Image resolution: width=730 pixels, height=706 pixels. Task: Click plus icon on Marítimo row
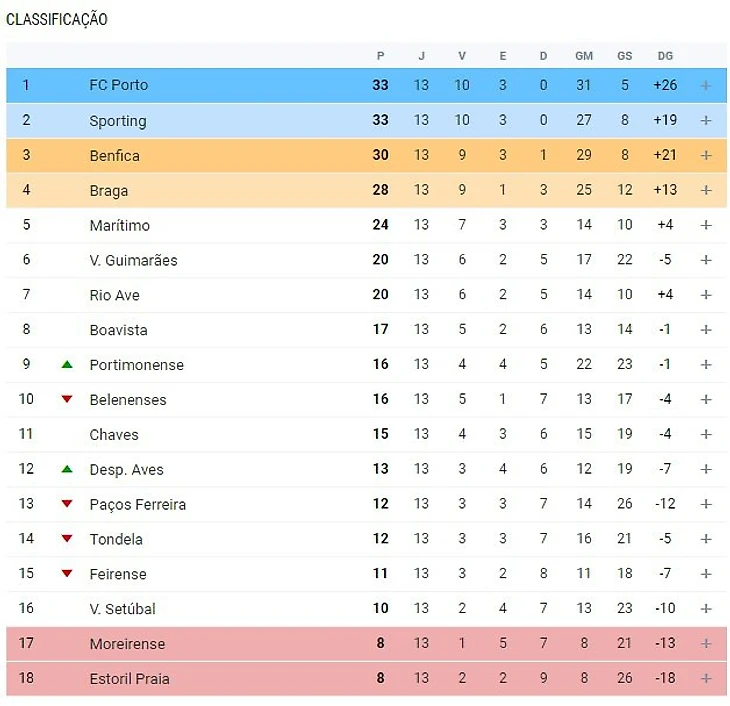point(705,226)
